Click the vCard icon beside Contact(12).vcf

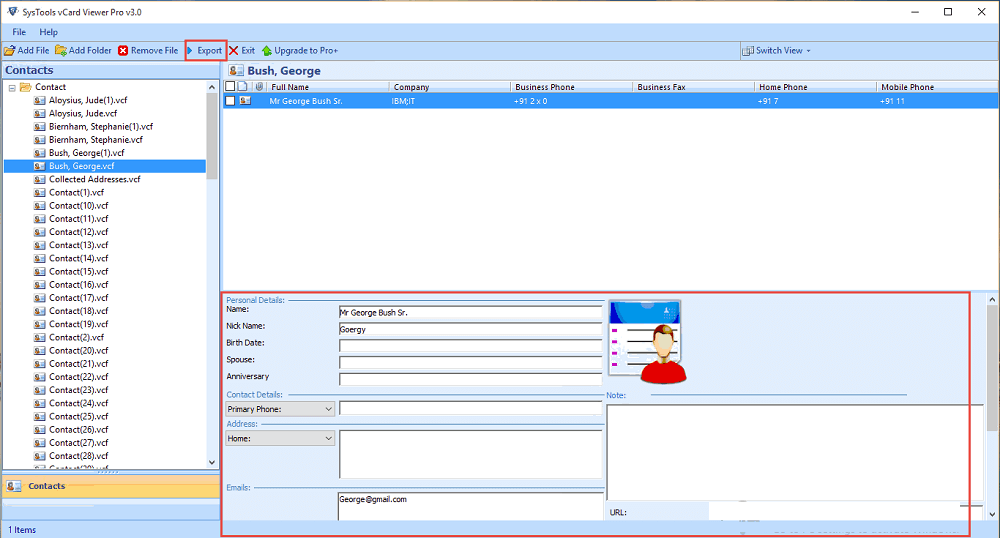tap(40, 232)
